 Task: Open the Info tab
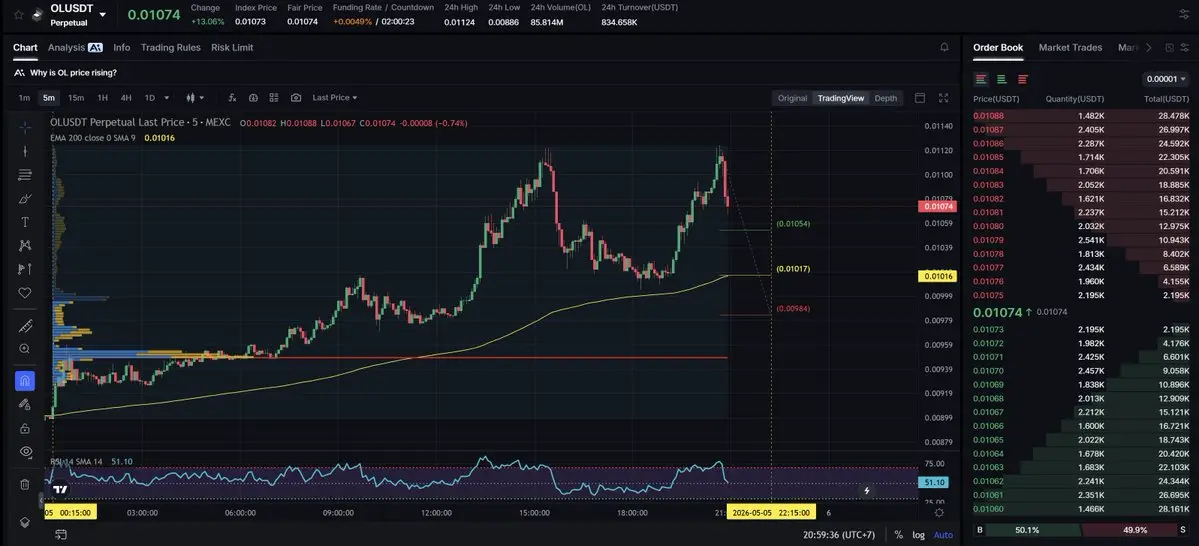coord(122,47)
